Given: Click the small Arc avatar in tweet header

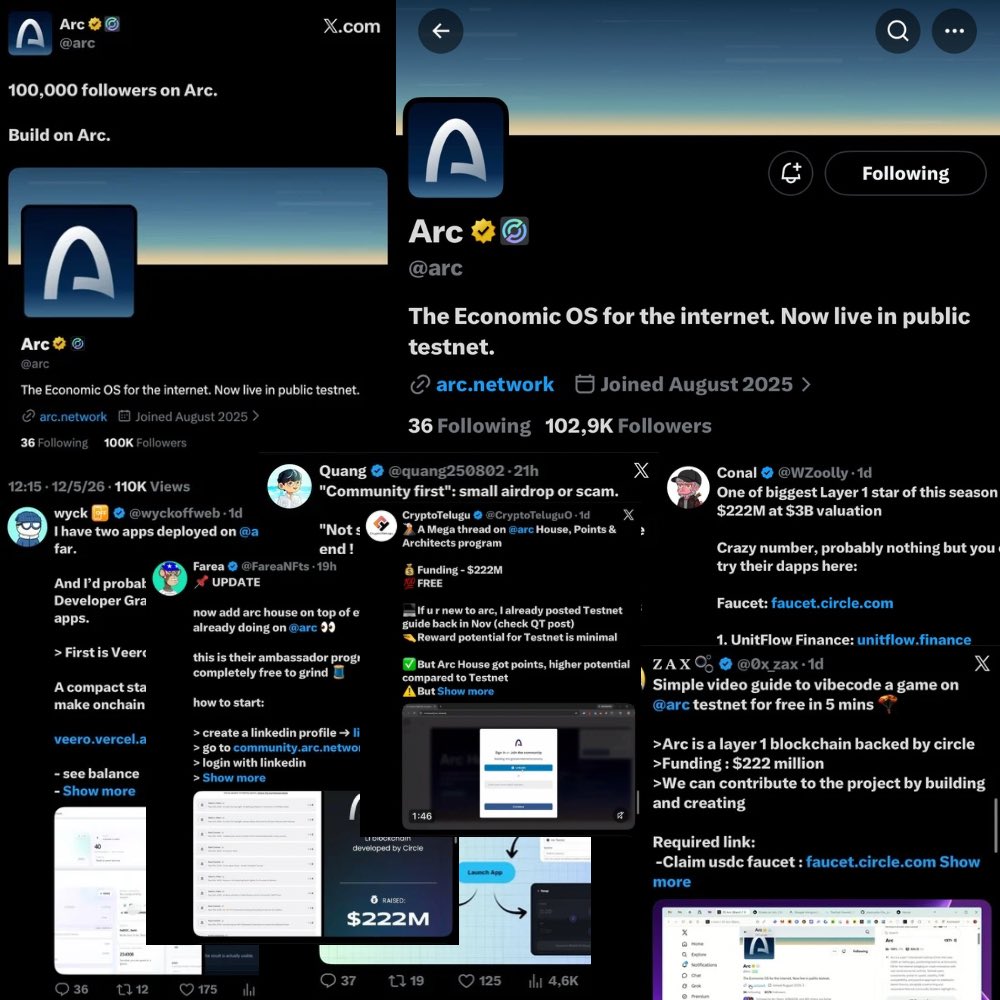Looking at the screenshot, I should (x=30, y=33).
